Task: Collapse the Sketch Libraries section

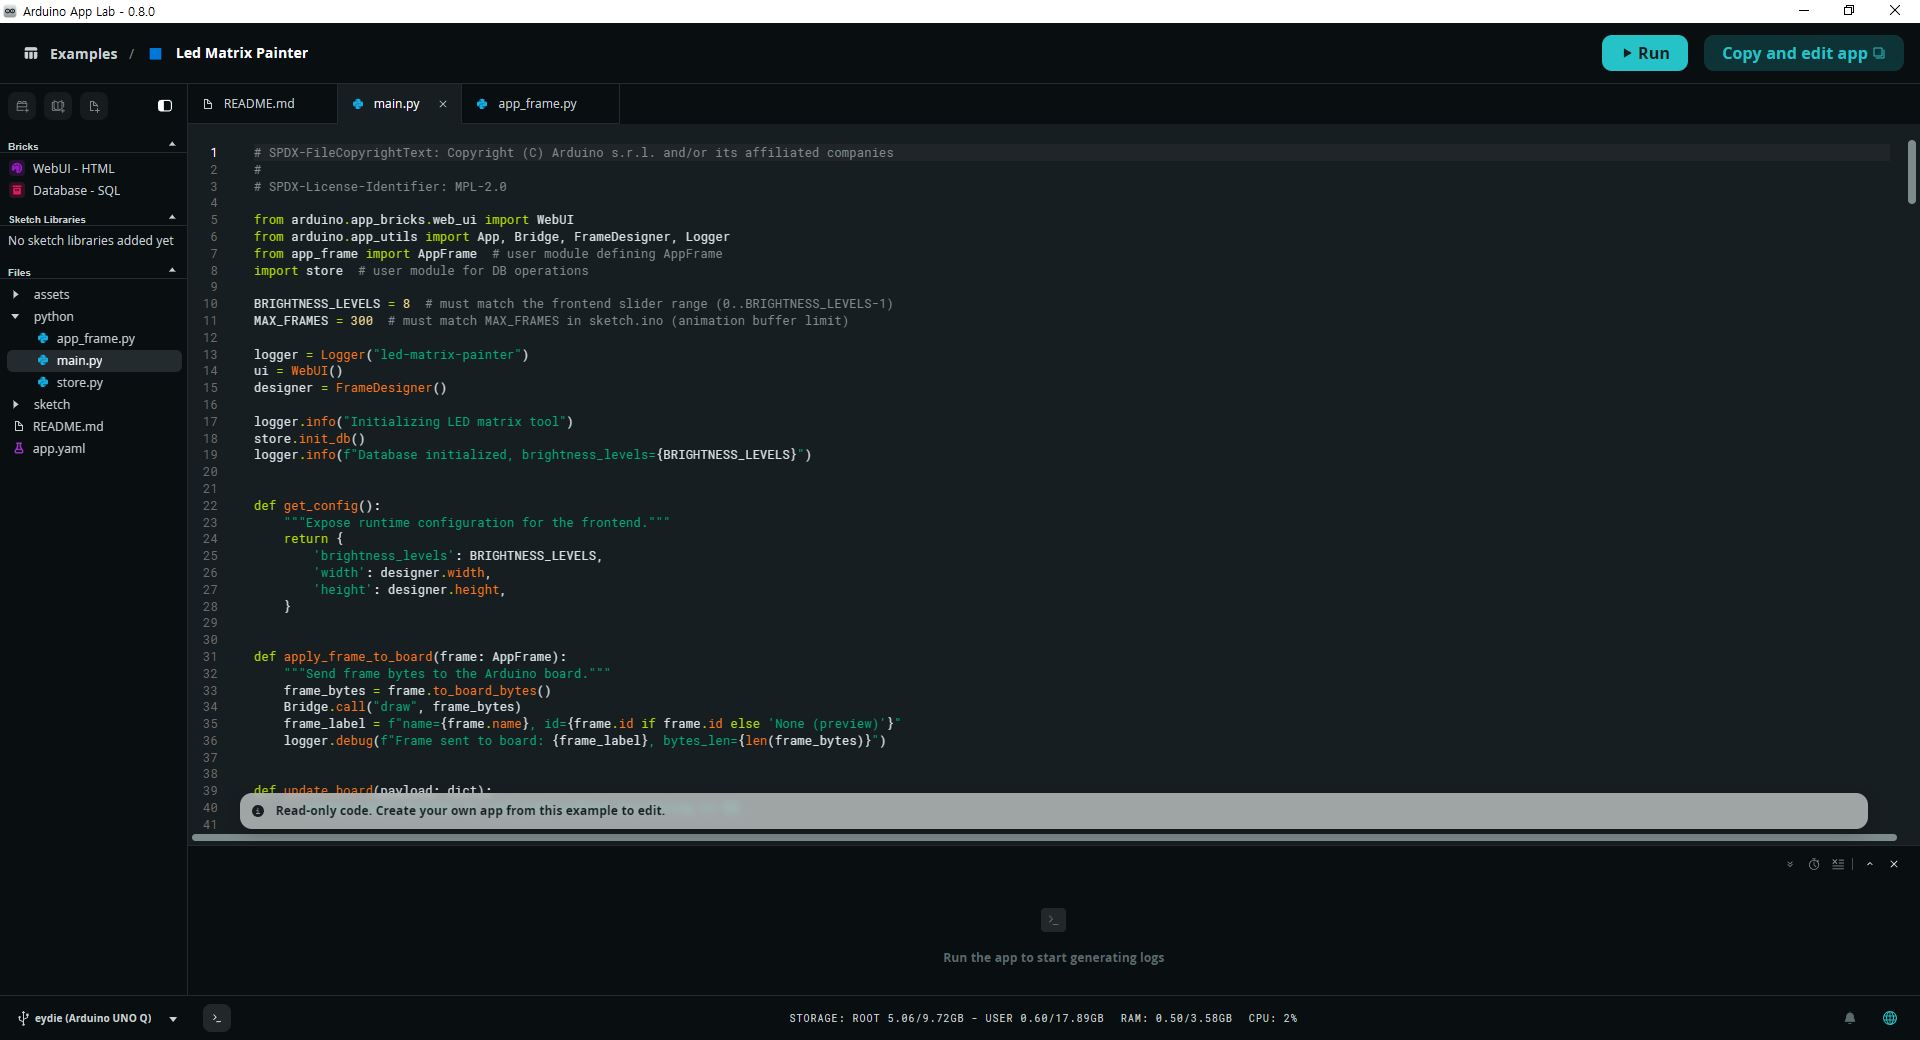Action: click(x=172, y=218)
